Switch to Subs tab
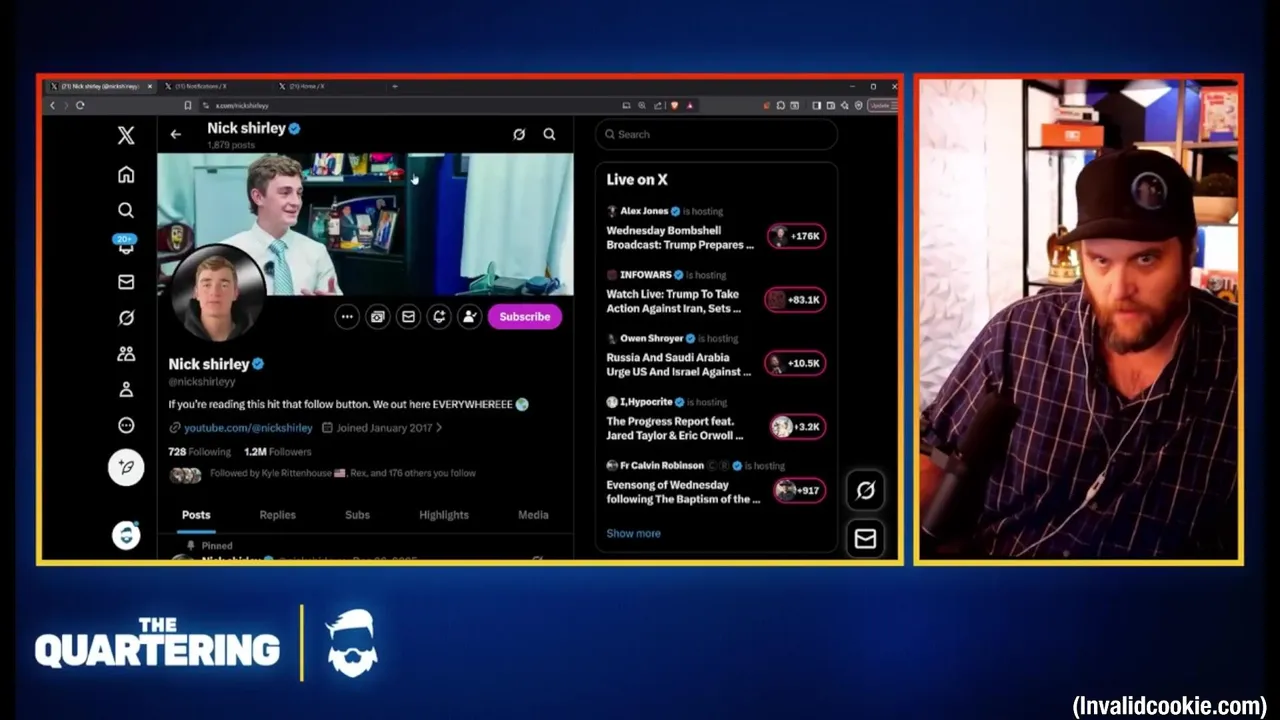 point(357,515)
